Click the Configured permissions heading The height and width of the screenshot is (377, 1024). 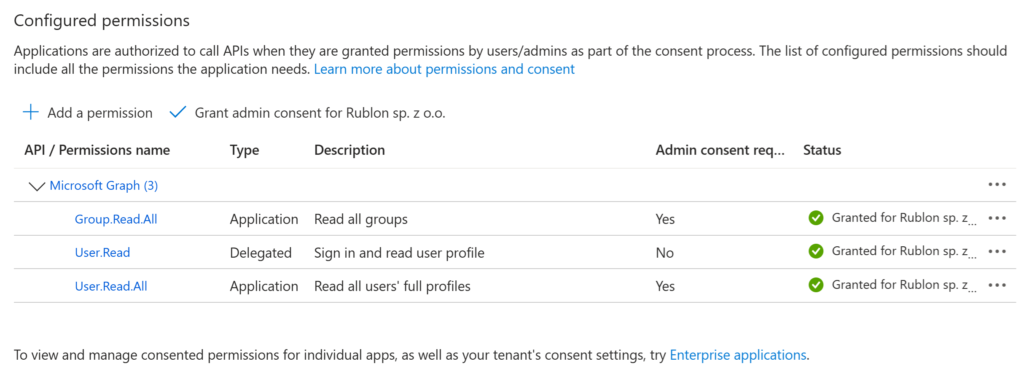(102, 21)
